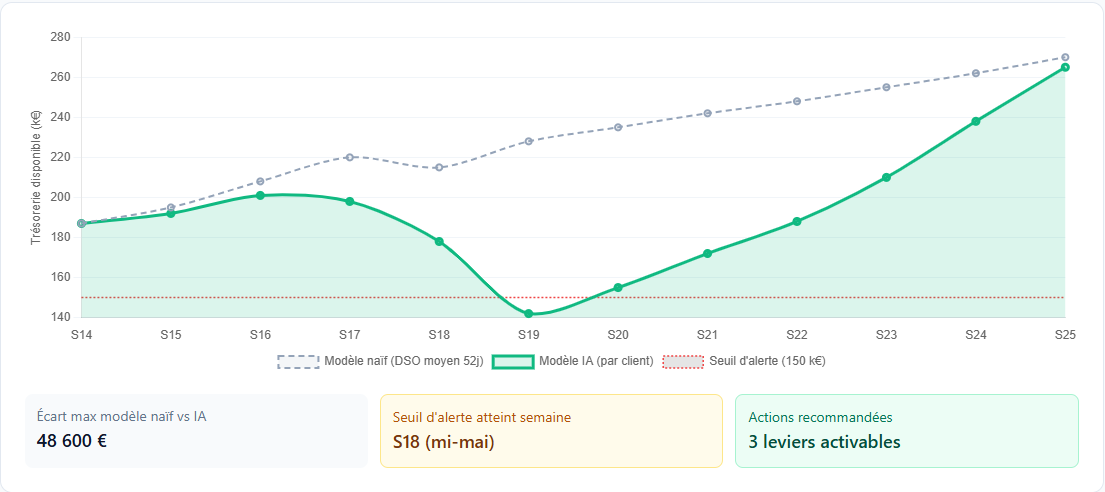This screenshot has width=1105, height=492.
Task: Open the Seuil d'alerte atteint semaine card
Action: pos(551,430)
